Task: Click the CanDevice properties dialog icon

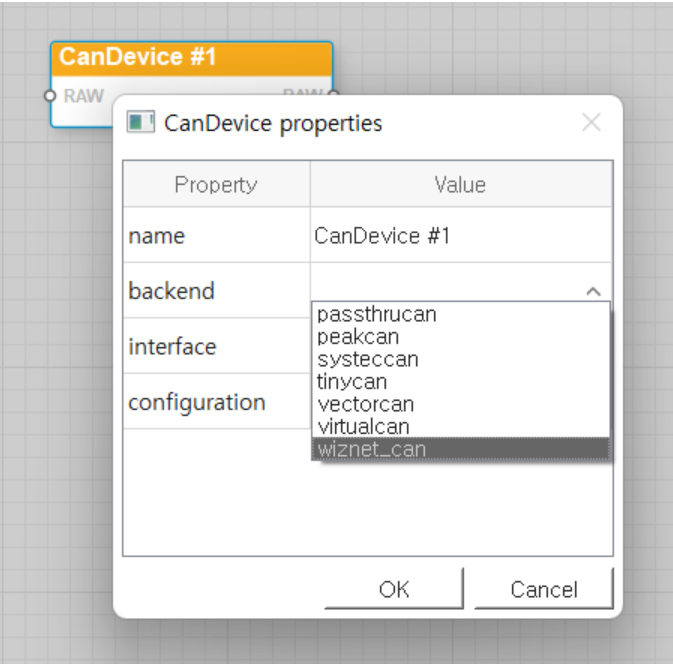Action: point(140,124)
